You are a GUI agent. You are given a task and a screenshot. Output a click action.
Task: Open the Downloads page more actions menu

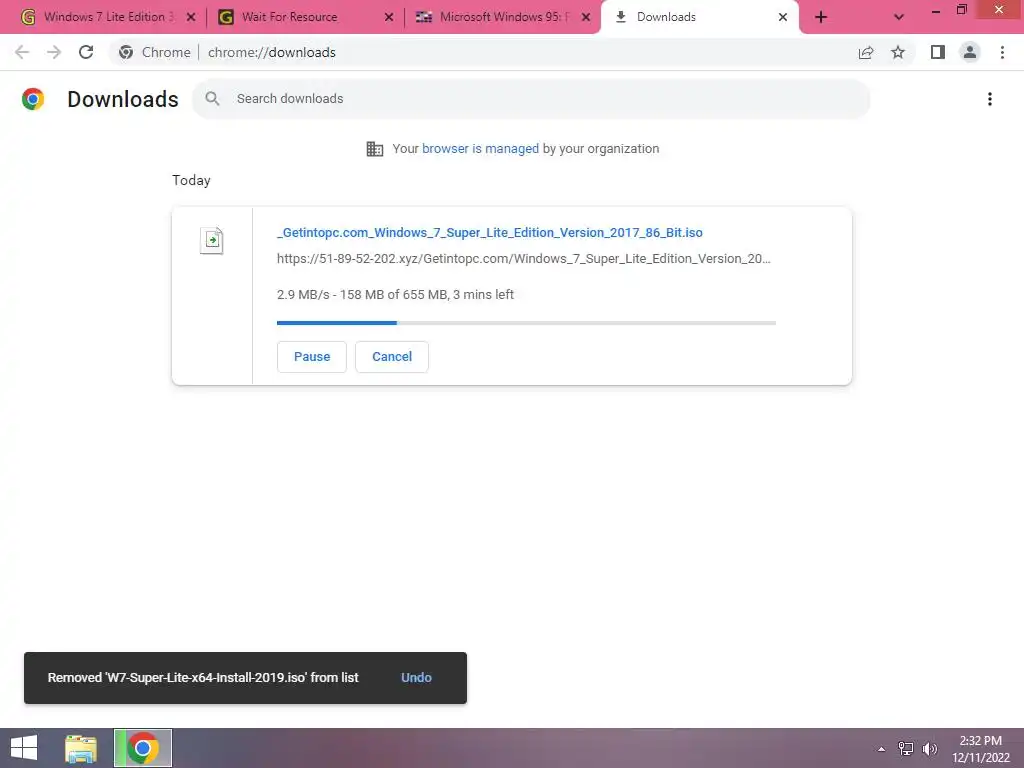pyautogui.click(x=990, y=99)
